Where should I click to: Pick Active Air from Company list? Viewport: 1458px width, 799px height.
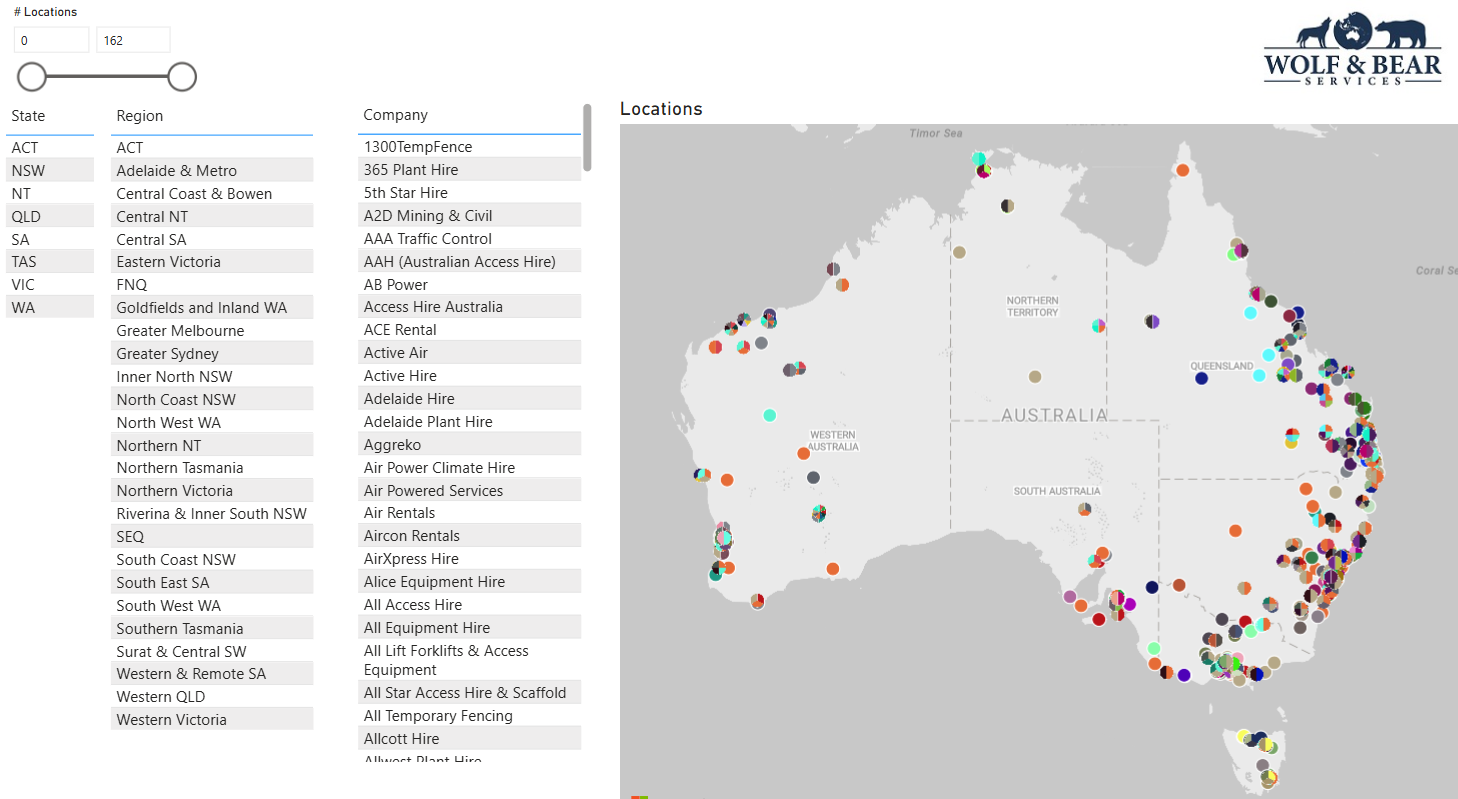pos(470,353)
